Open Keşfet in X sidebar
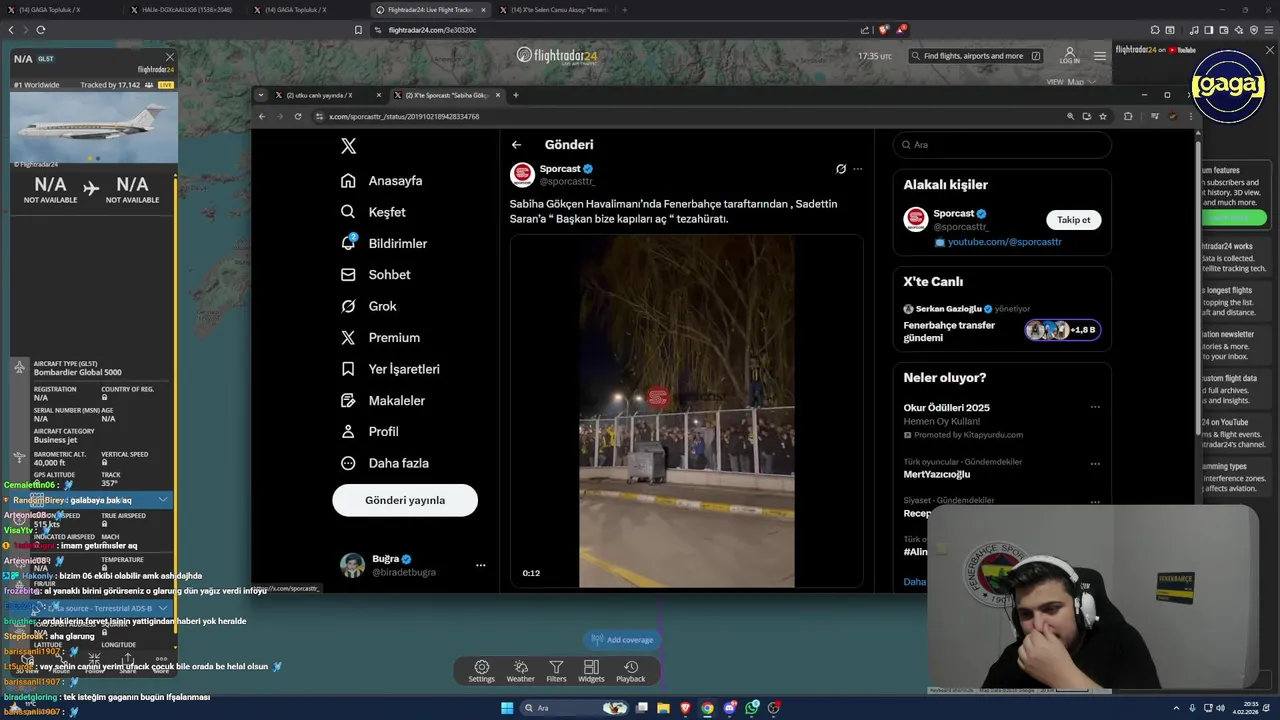The width and height of the screenshot is (1280, 720). (373, 212)
